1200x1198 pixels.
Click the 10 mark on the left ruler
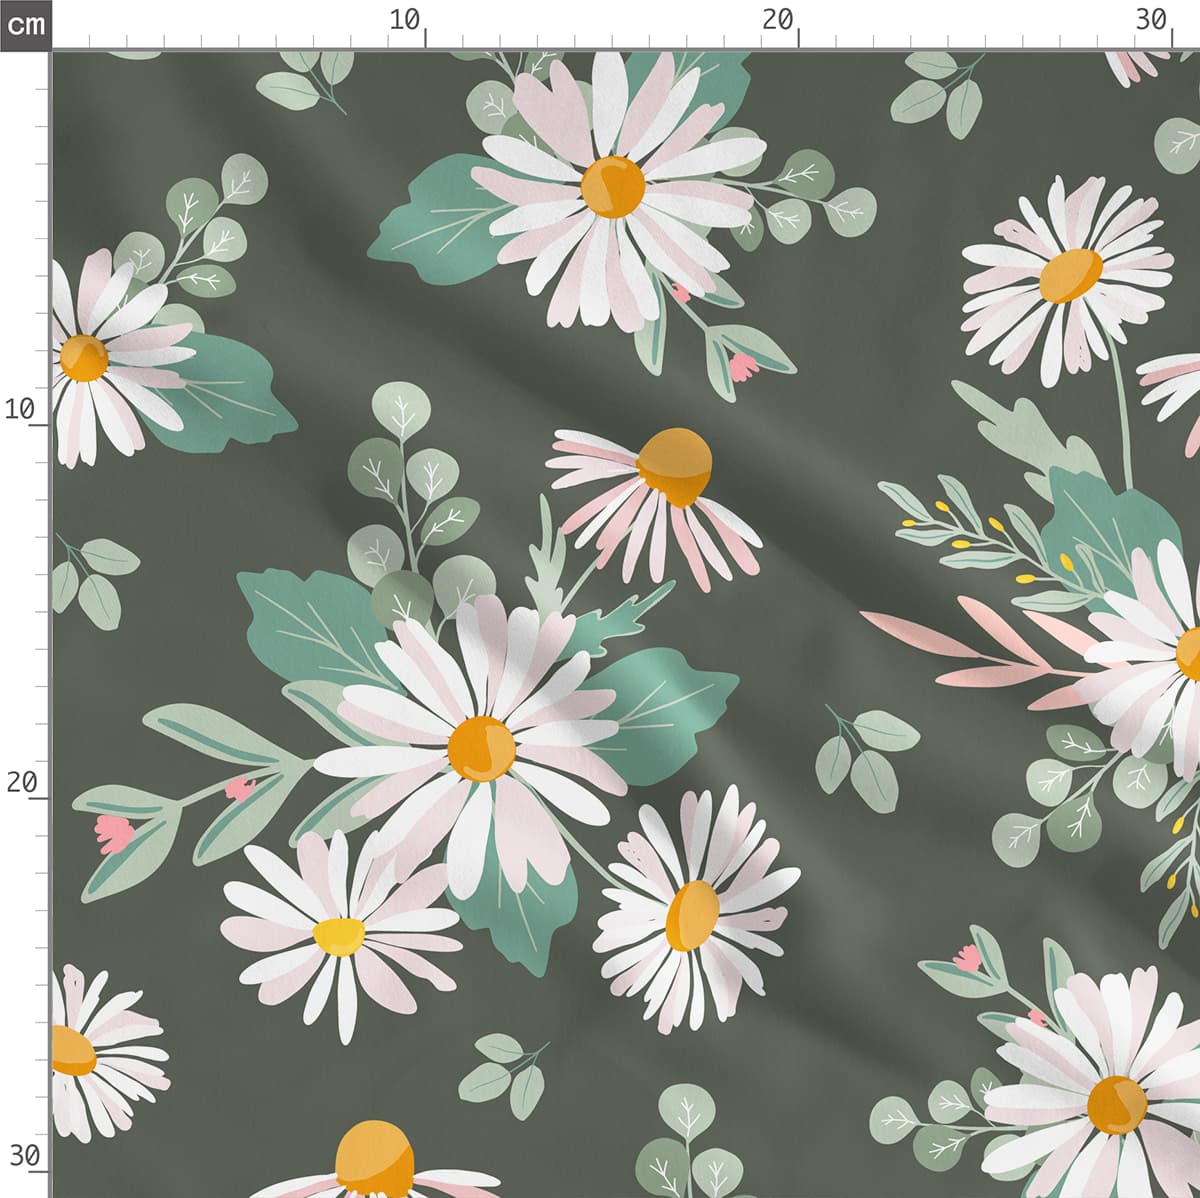coord(21,409)
